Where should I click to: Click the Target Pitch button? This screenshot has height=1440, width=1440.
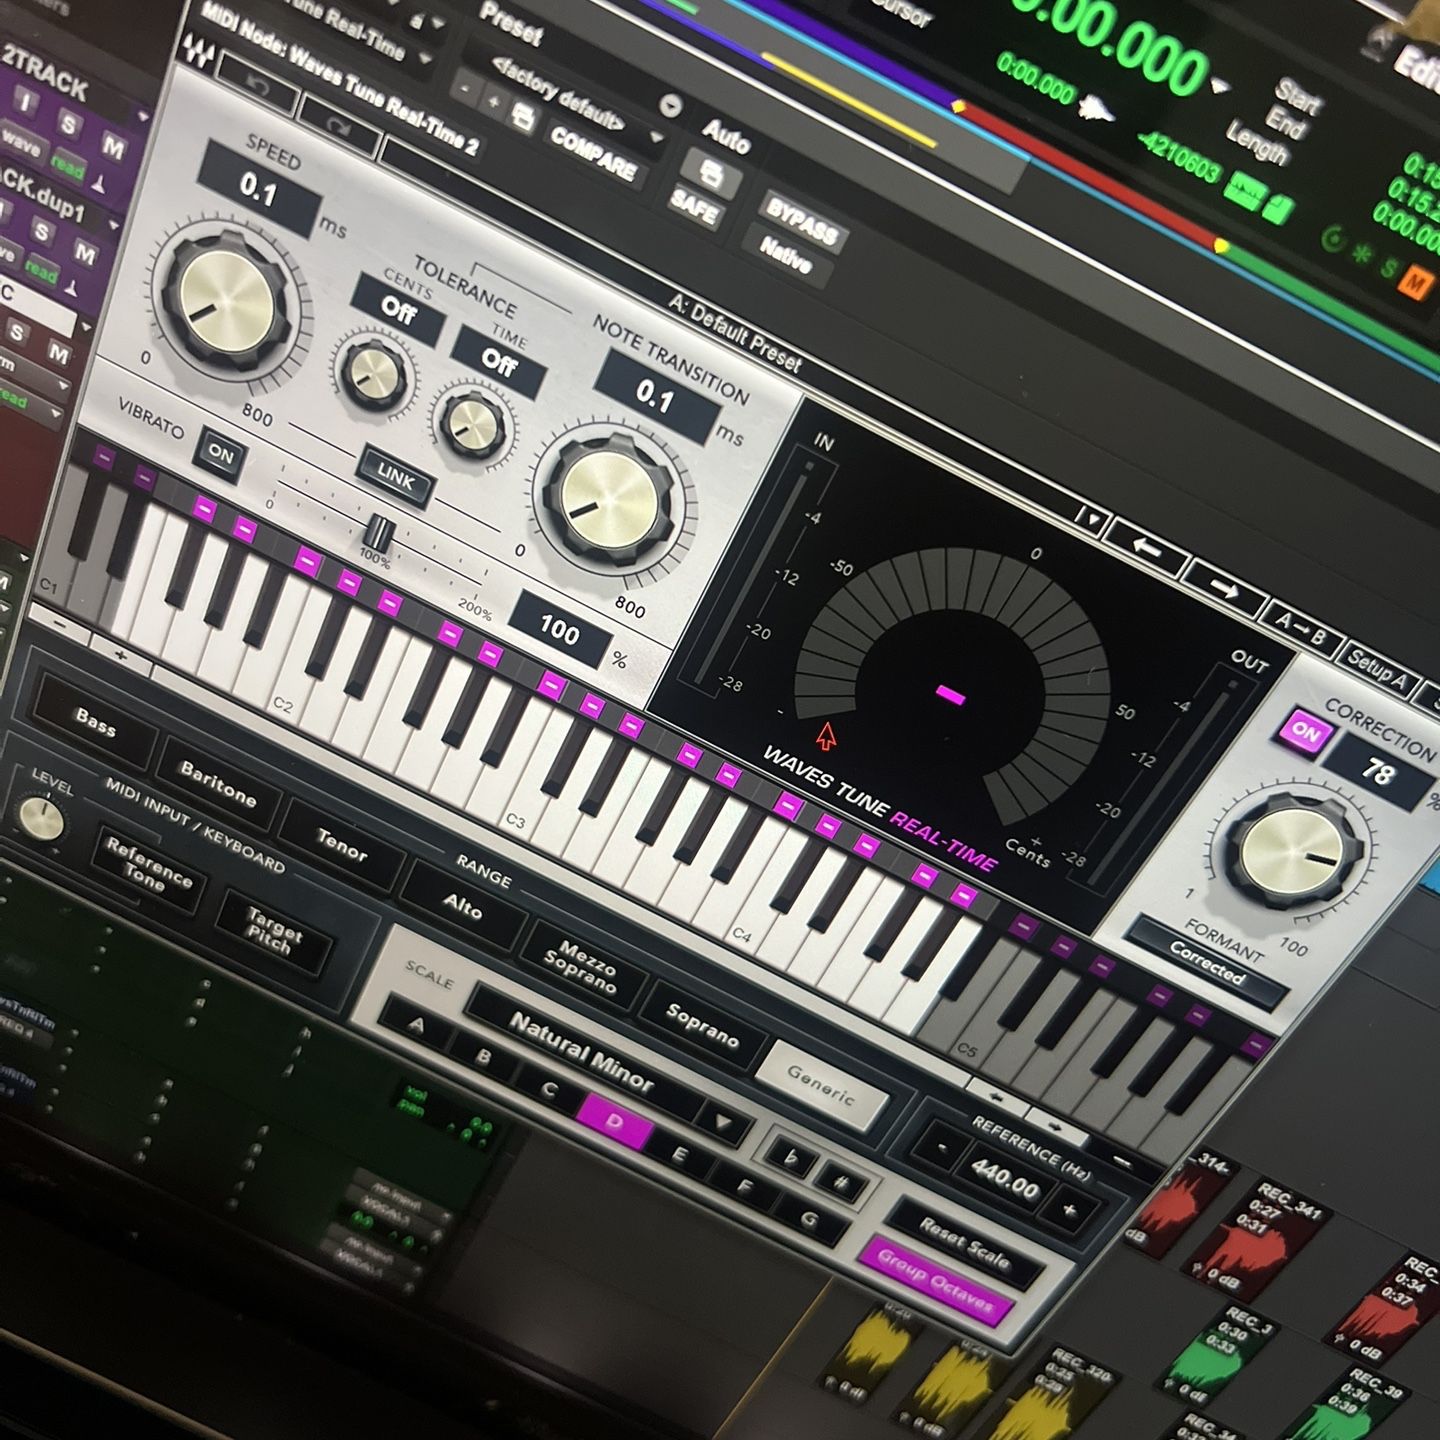click(271, 933)
